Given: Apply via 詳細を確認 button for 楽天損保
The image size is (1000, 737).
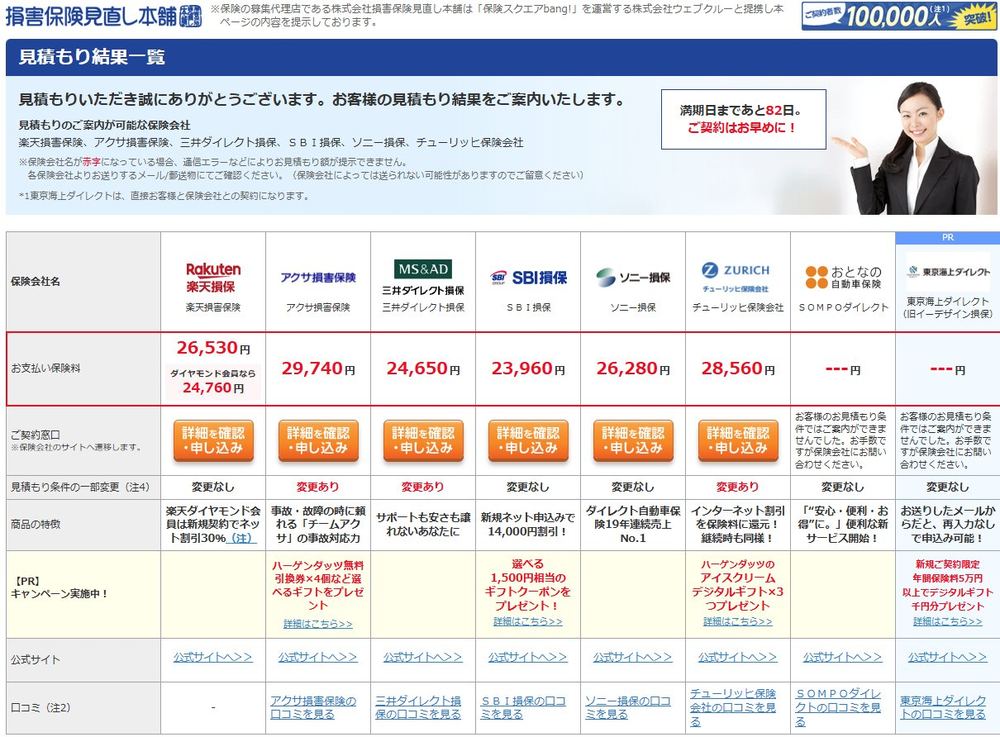Looking at the screenshot, I should (x=213, y=441).
